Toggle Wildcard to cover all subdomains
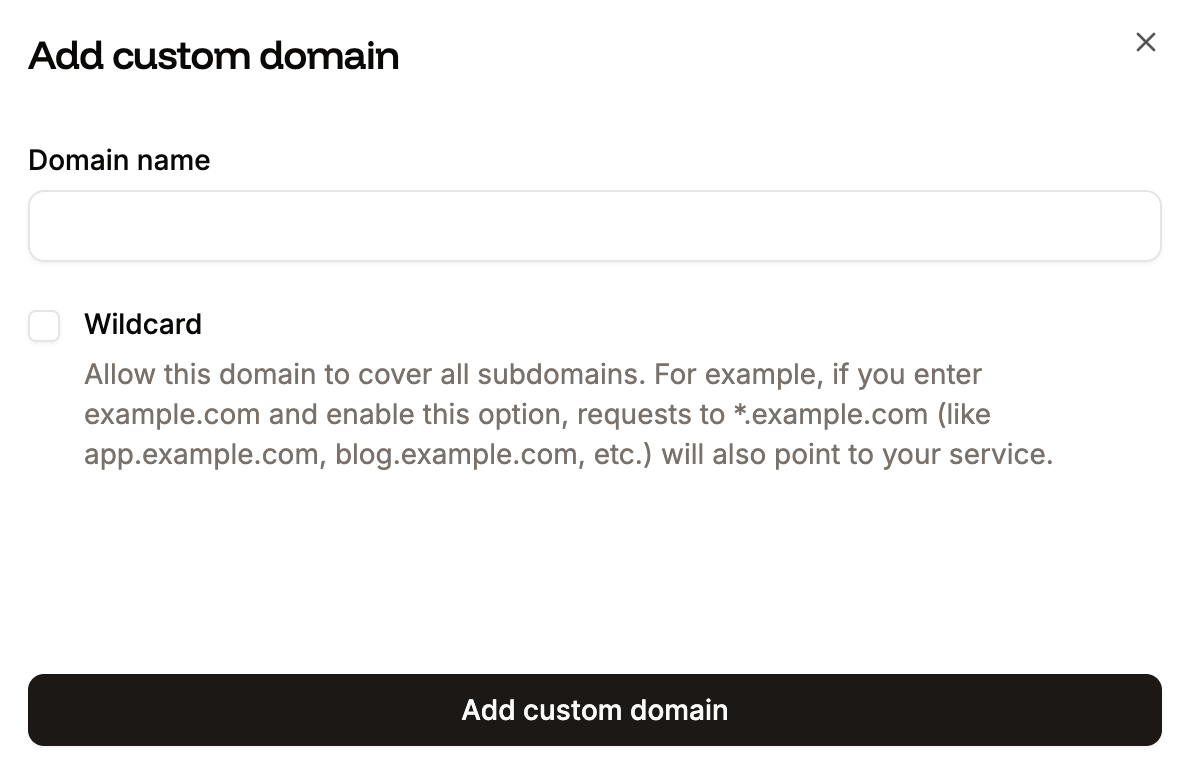The height and width of the screenshot is (764, 1180). click(44, 325)
